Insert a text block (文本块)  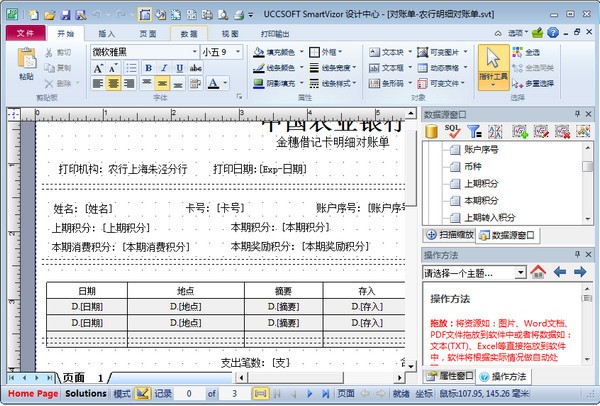pyautogui.click(x=386, y=52)
